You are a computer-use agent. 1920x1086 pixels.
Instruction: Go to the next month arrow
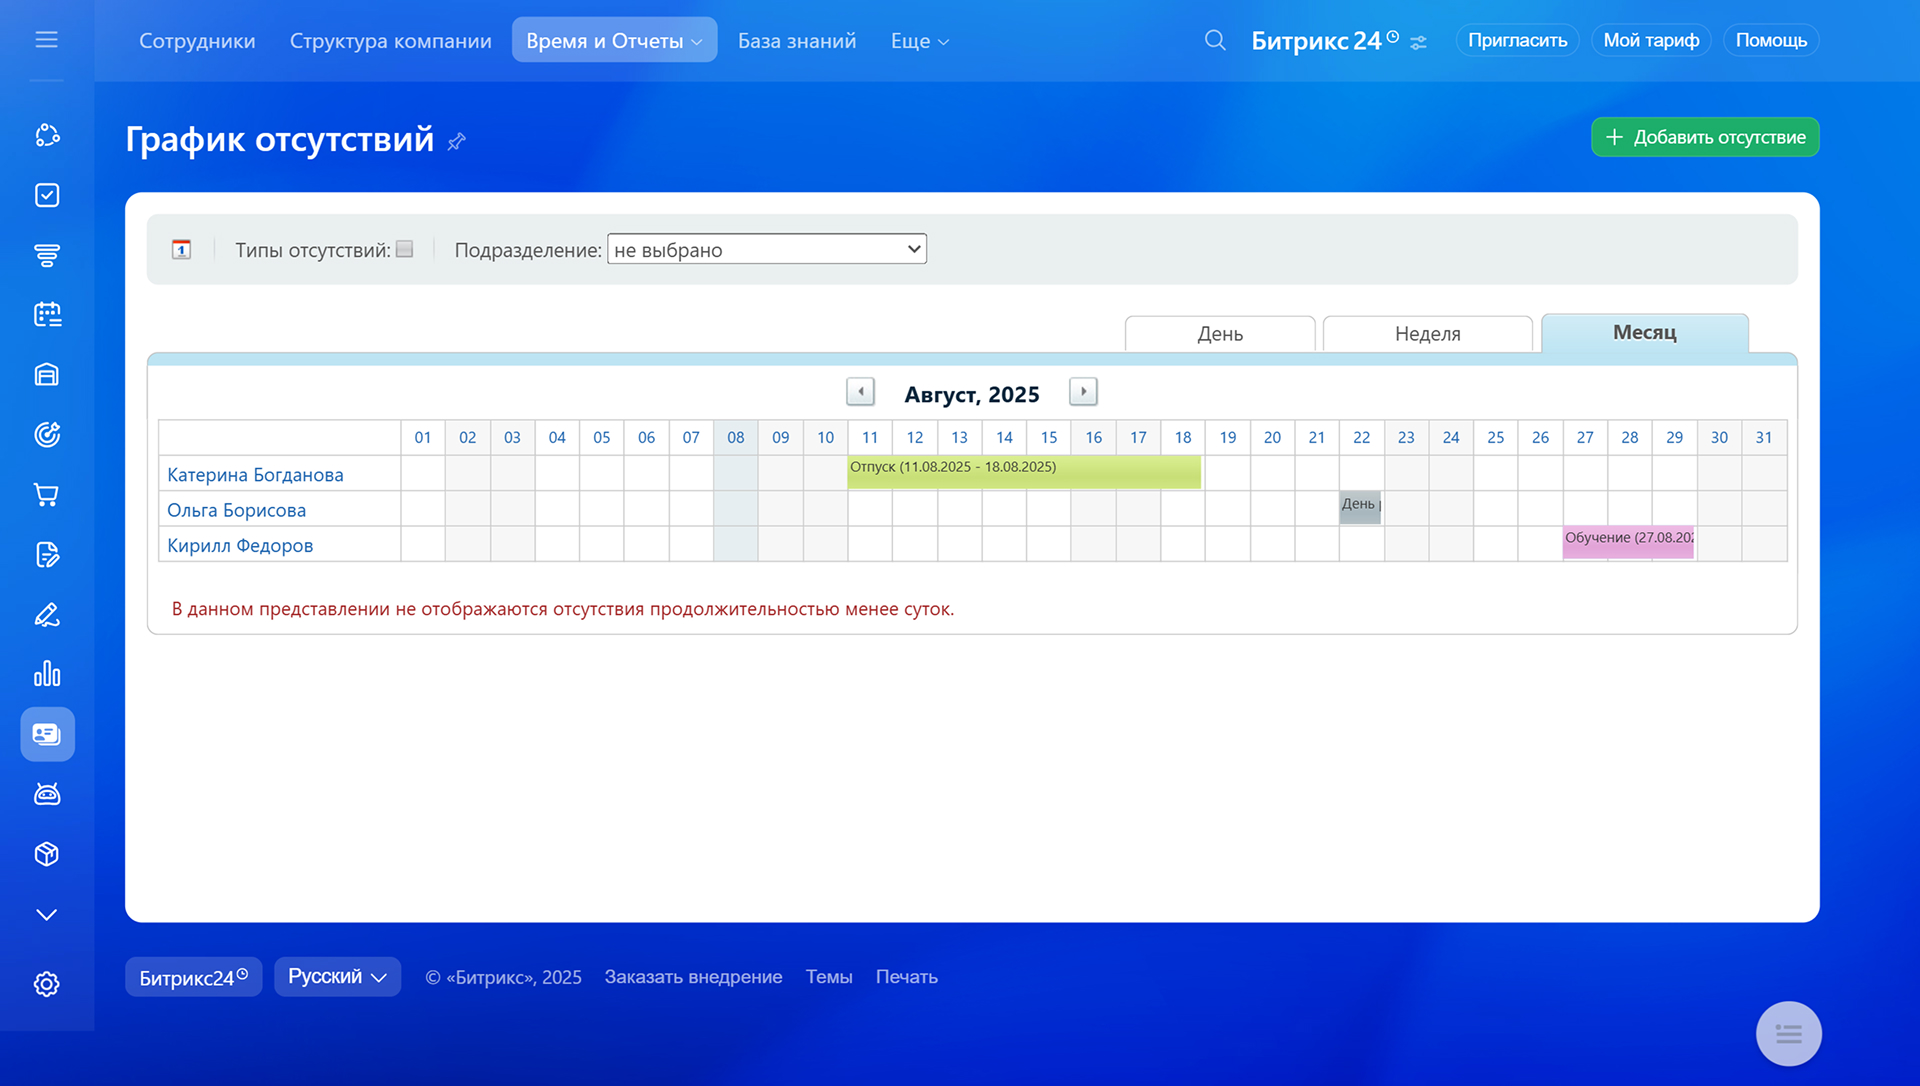pyautogui.click(x=1083, y=392)
